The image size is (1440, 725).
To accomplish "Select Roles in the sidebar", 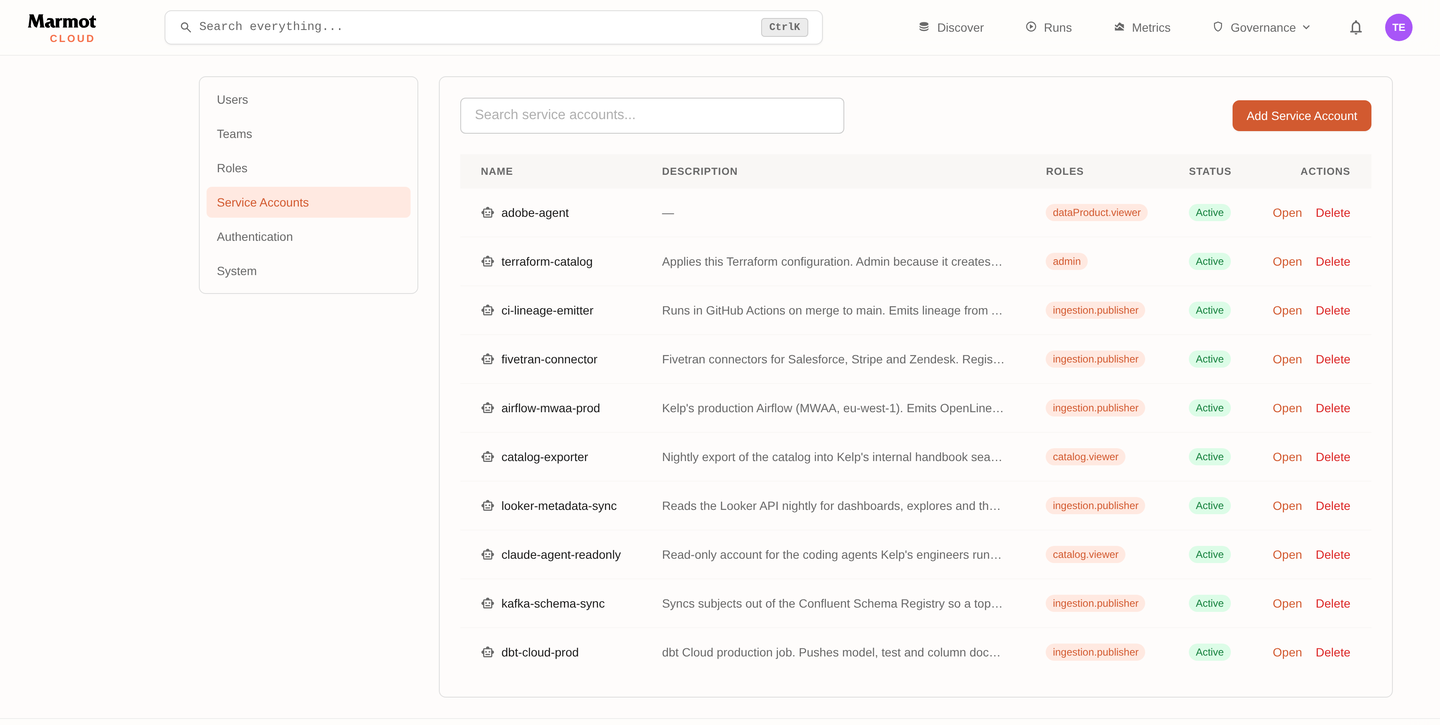I will [308, 168].
